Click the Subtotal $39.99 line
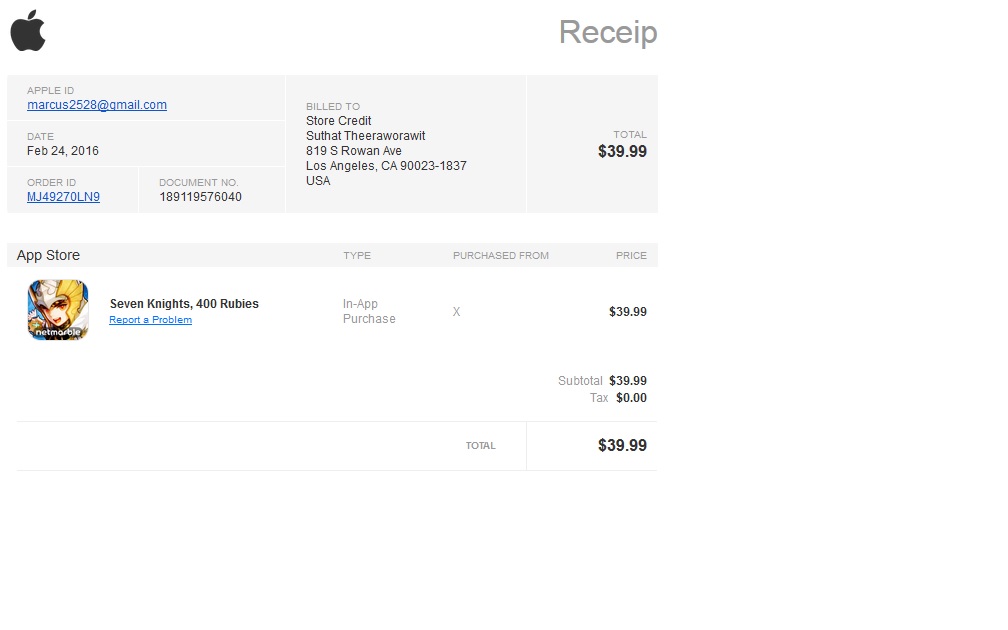Image resolution: width=1008 pixels, height=630 pixels. (x=602, y=381)
